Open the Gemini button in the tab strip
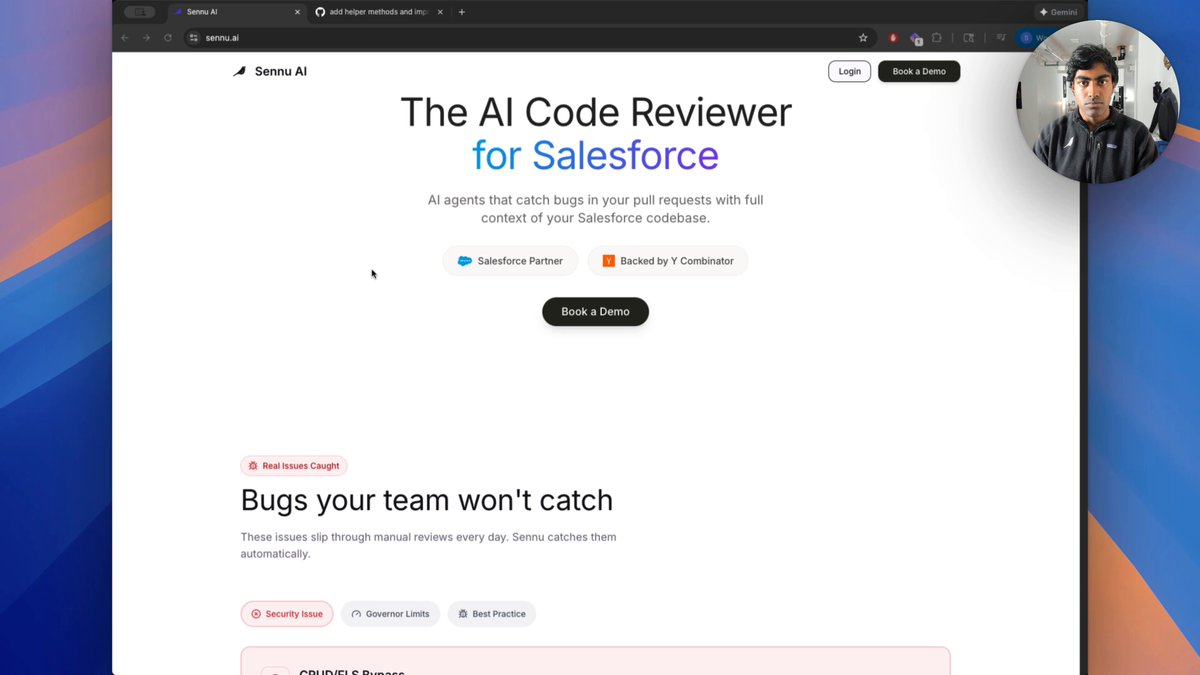The image size is (1200, 675). coord(1058,12)
